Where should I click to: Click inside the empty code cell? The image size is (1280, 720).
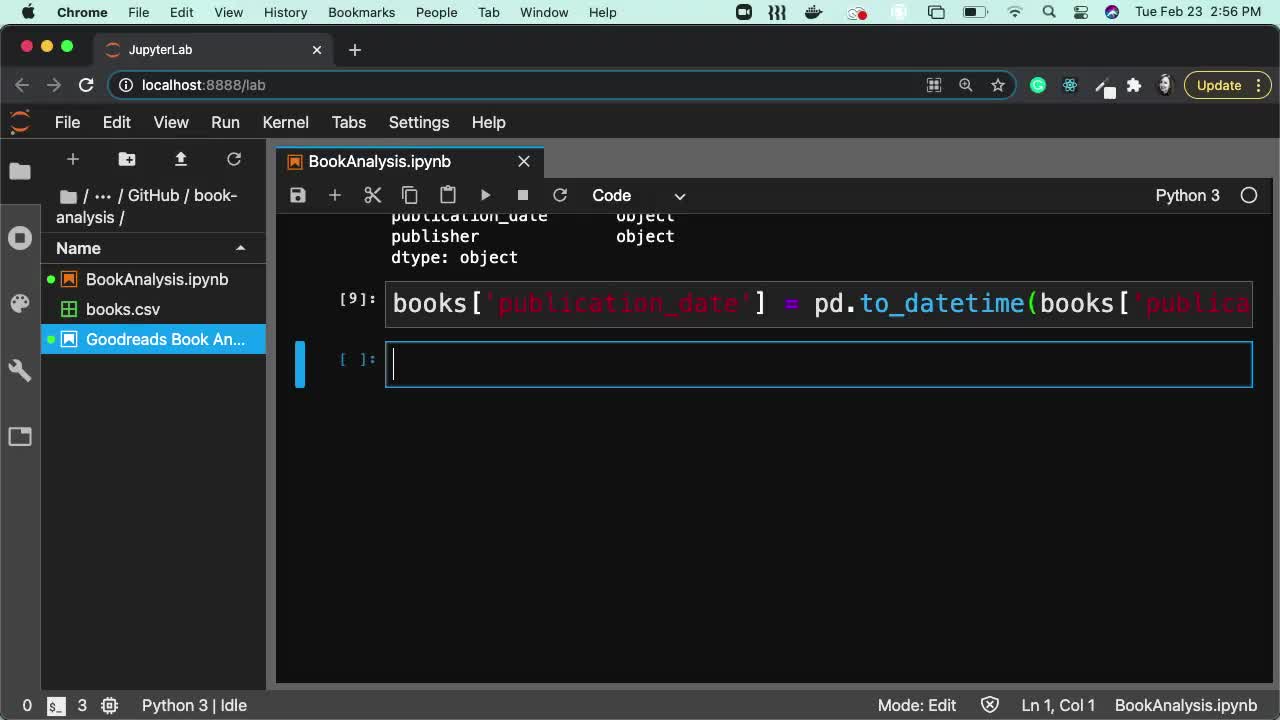[700, 364]
